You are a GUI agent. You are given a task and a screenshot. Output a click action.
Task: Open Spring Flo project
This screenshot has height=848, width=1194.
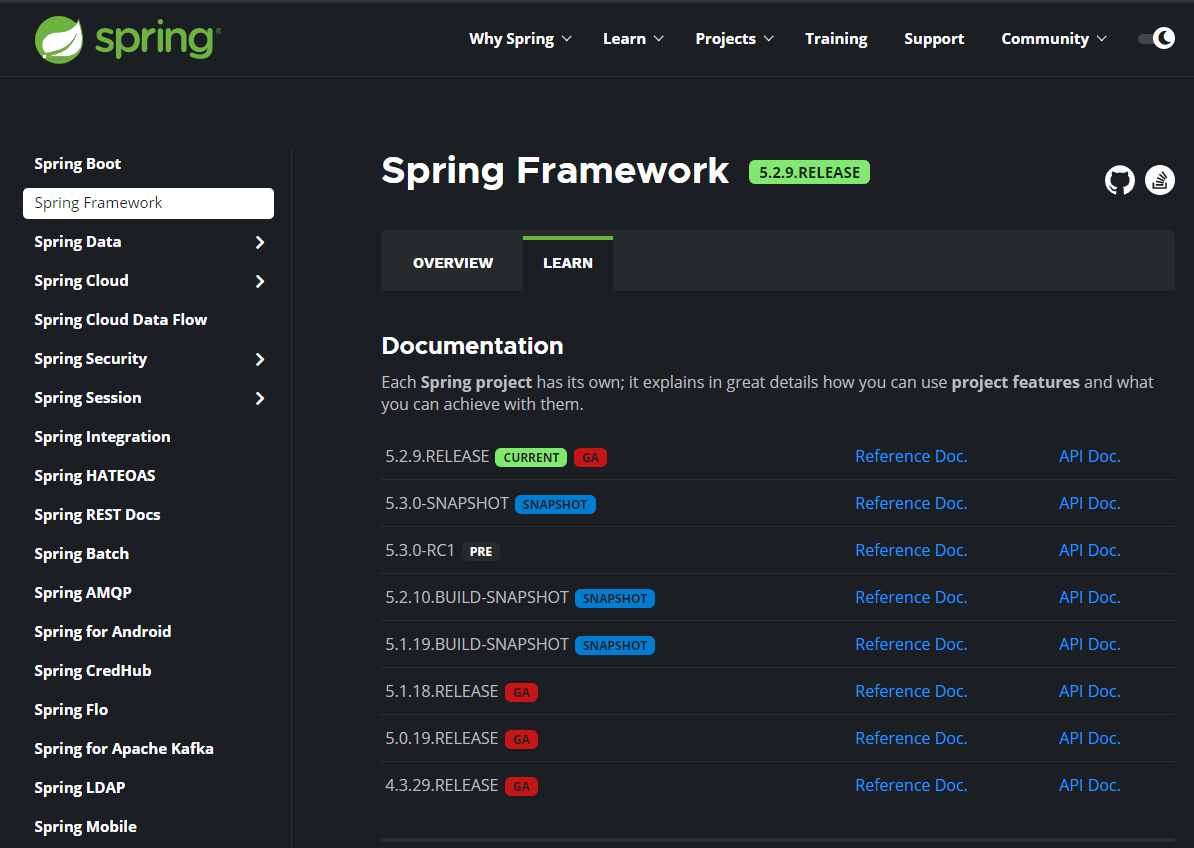click(x=71, y=709)
